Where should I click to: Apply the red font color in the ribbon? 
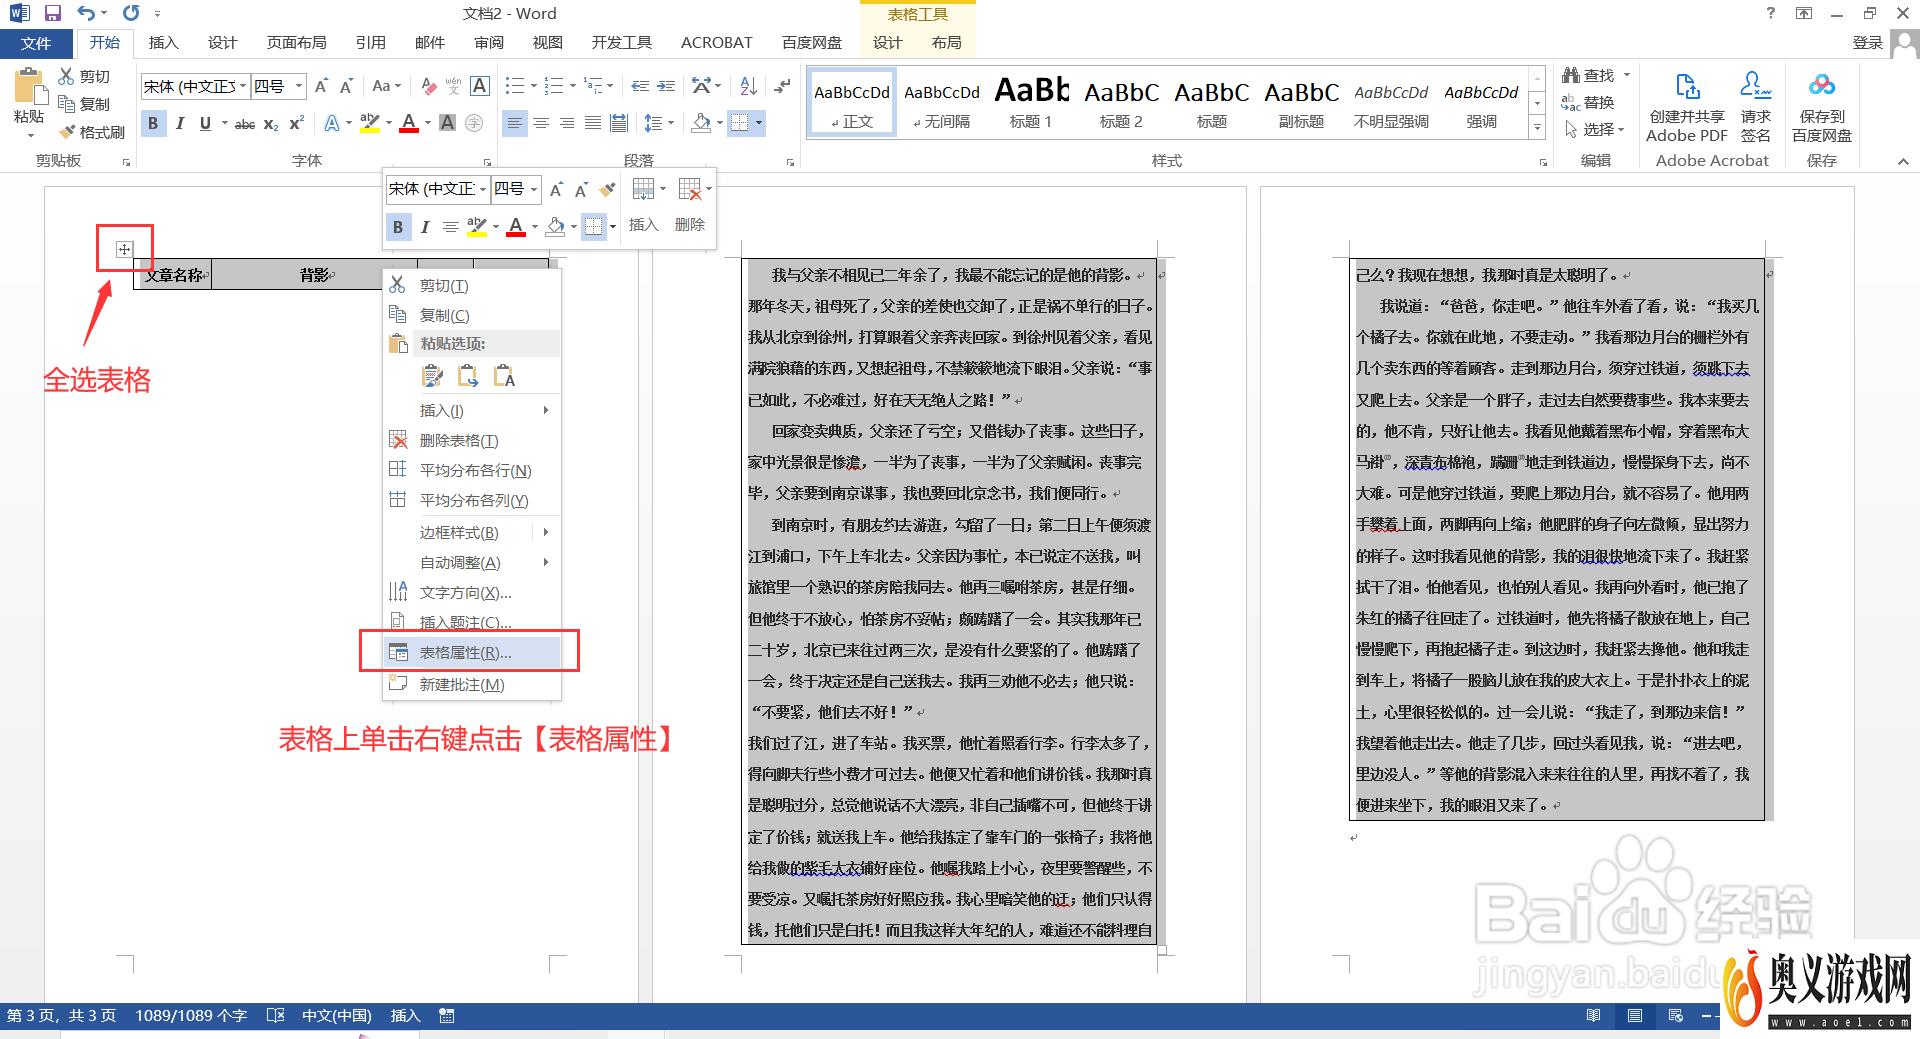tap(408, 123)
